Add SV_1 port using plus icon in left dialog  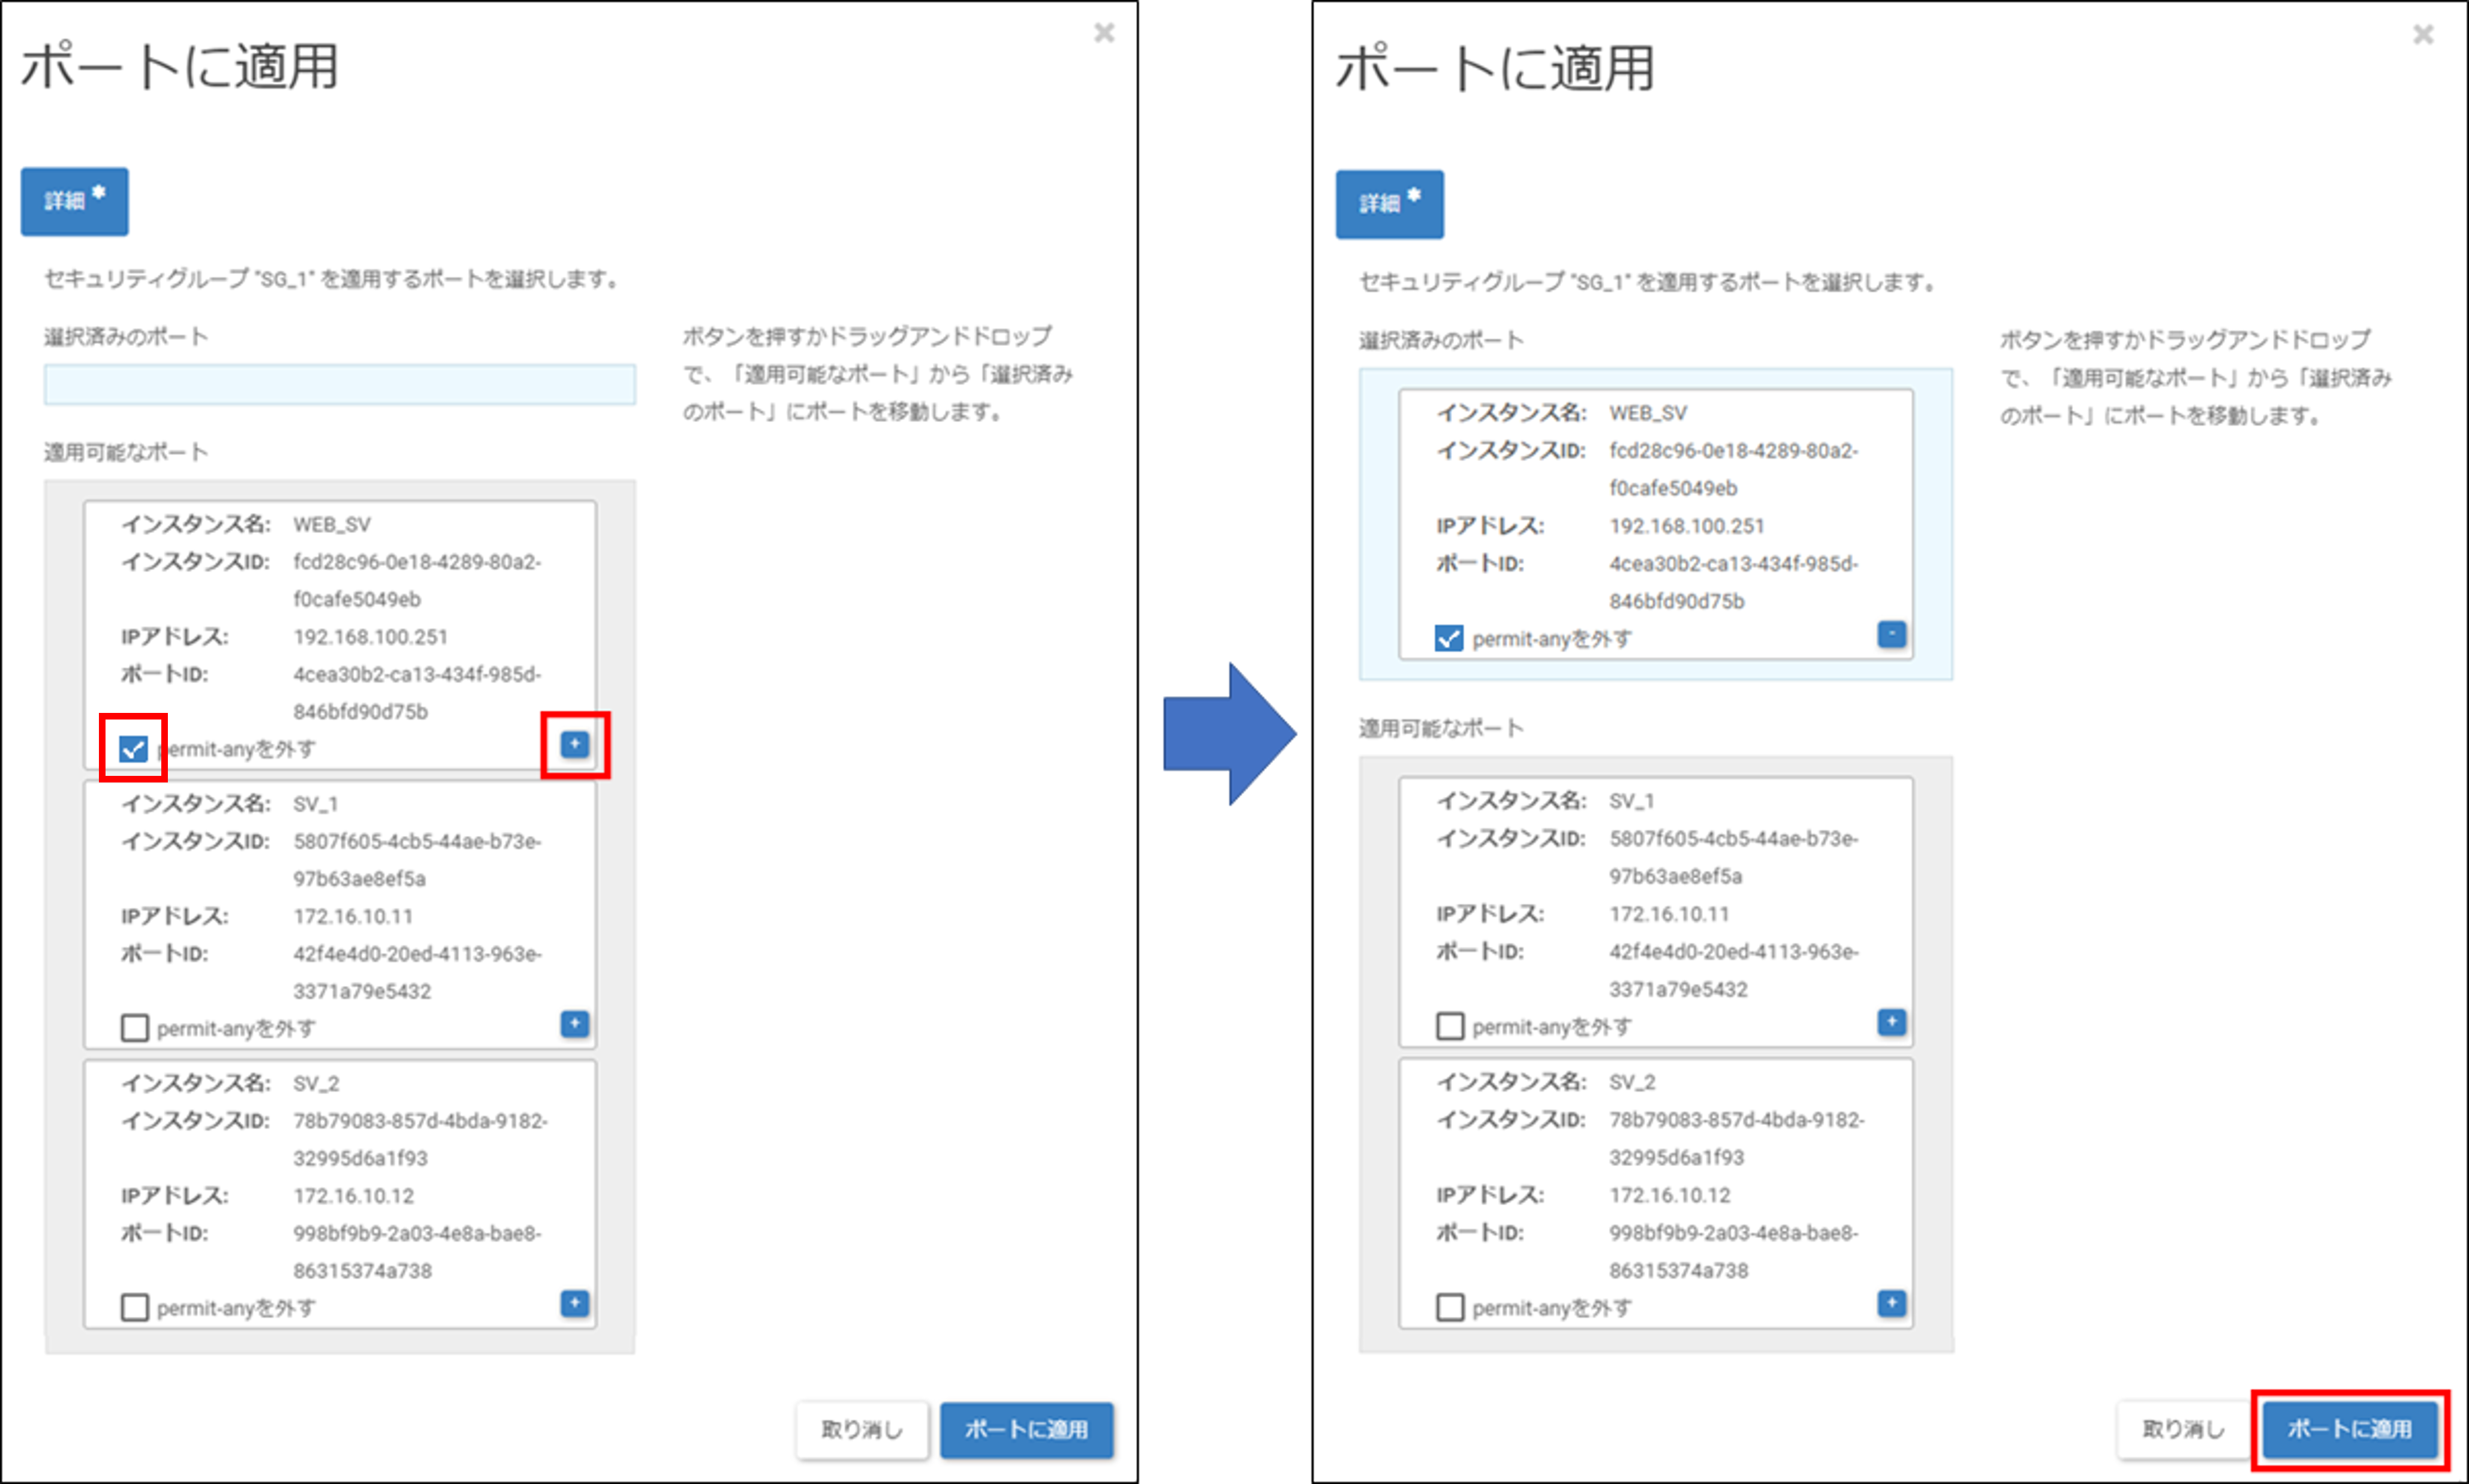574,1023
